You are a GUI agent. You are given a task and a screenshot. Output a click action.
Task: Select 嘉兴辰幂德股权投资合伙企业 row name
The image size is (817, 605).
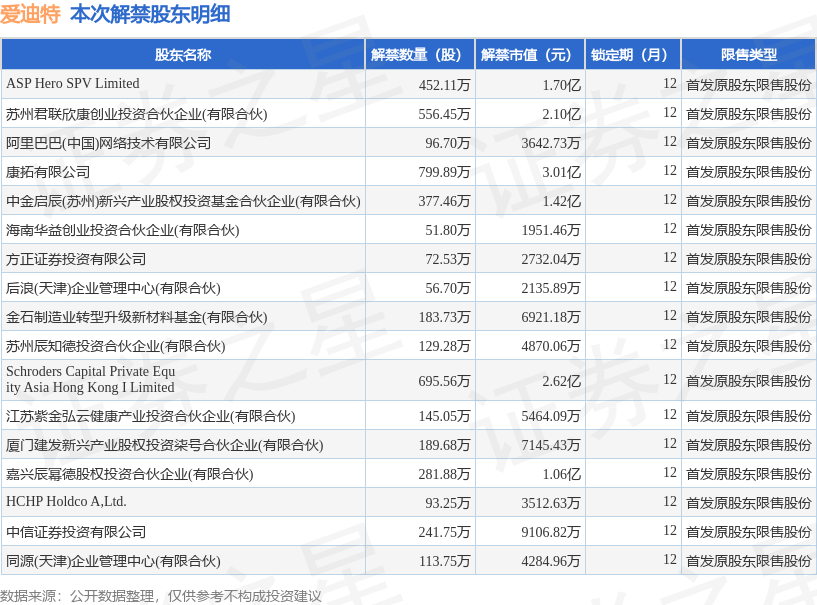click(x=130, y=474)
